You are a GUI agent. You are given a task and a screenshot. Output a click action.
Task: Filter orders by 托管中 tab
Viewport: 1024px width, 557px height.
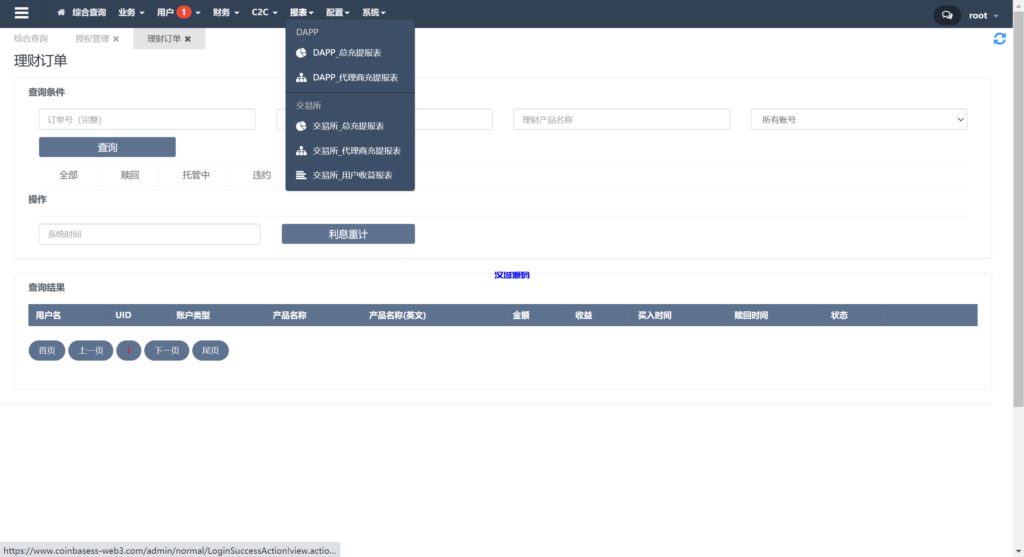[x=196, y=175]
